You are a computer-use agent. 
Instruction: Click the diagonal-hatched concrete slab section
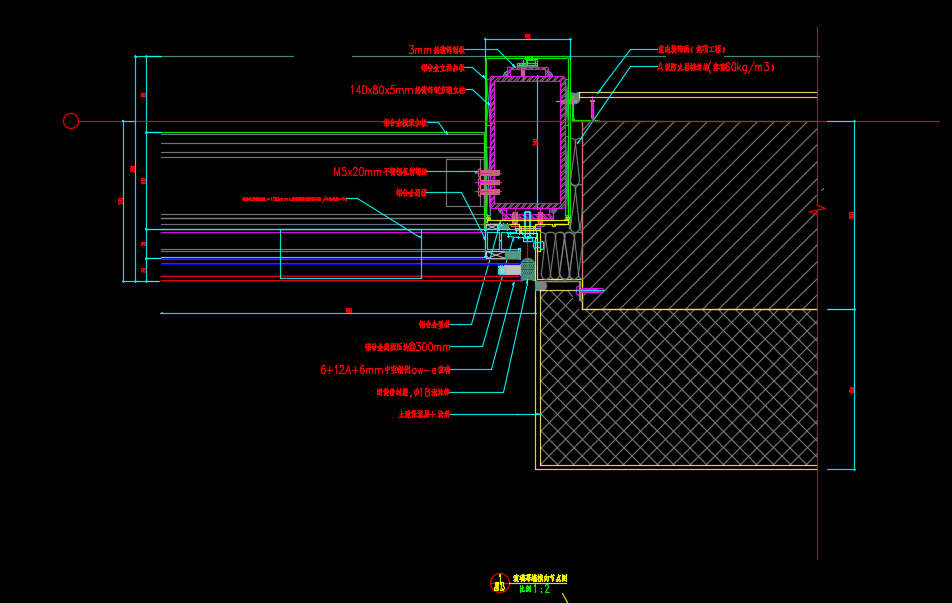click(x=699, y=215)
